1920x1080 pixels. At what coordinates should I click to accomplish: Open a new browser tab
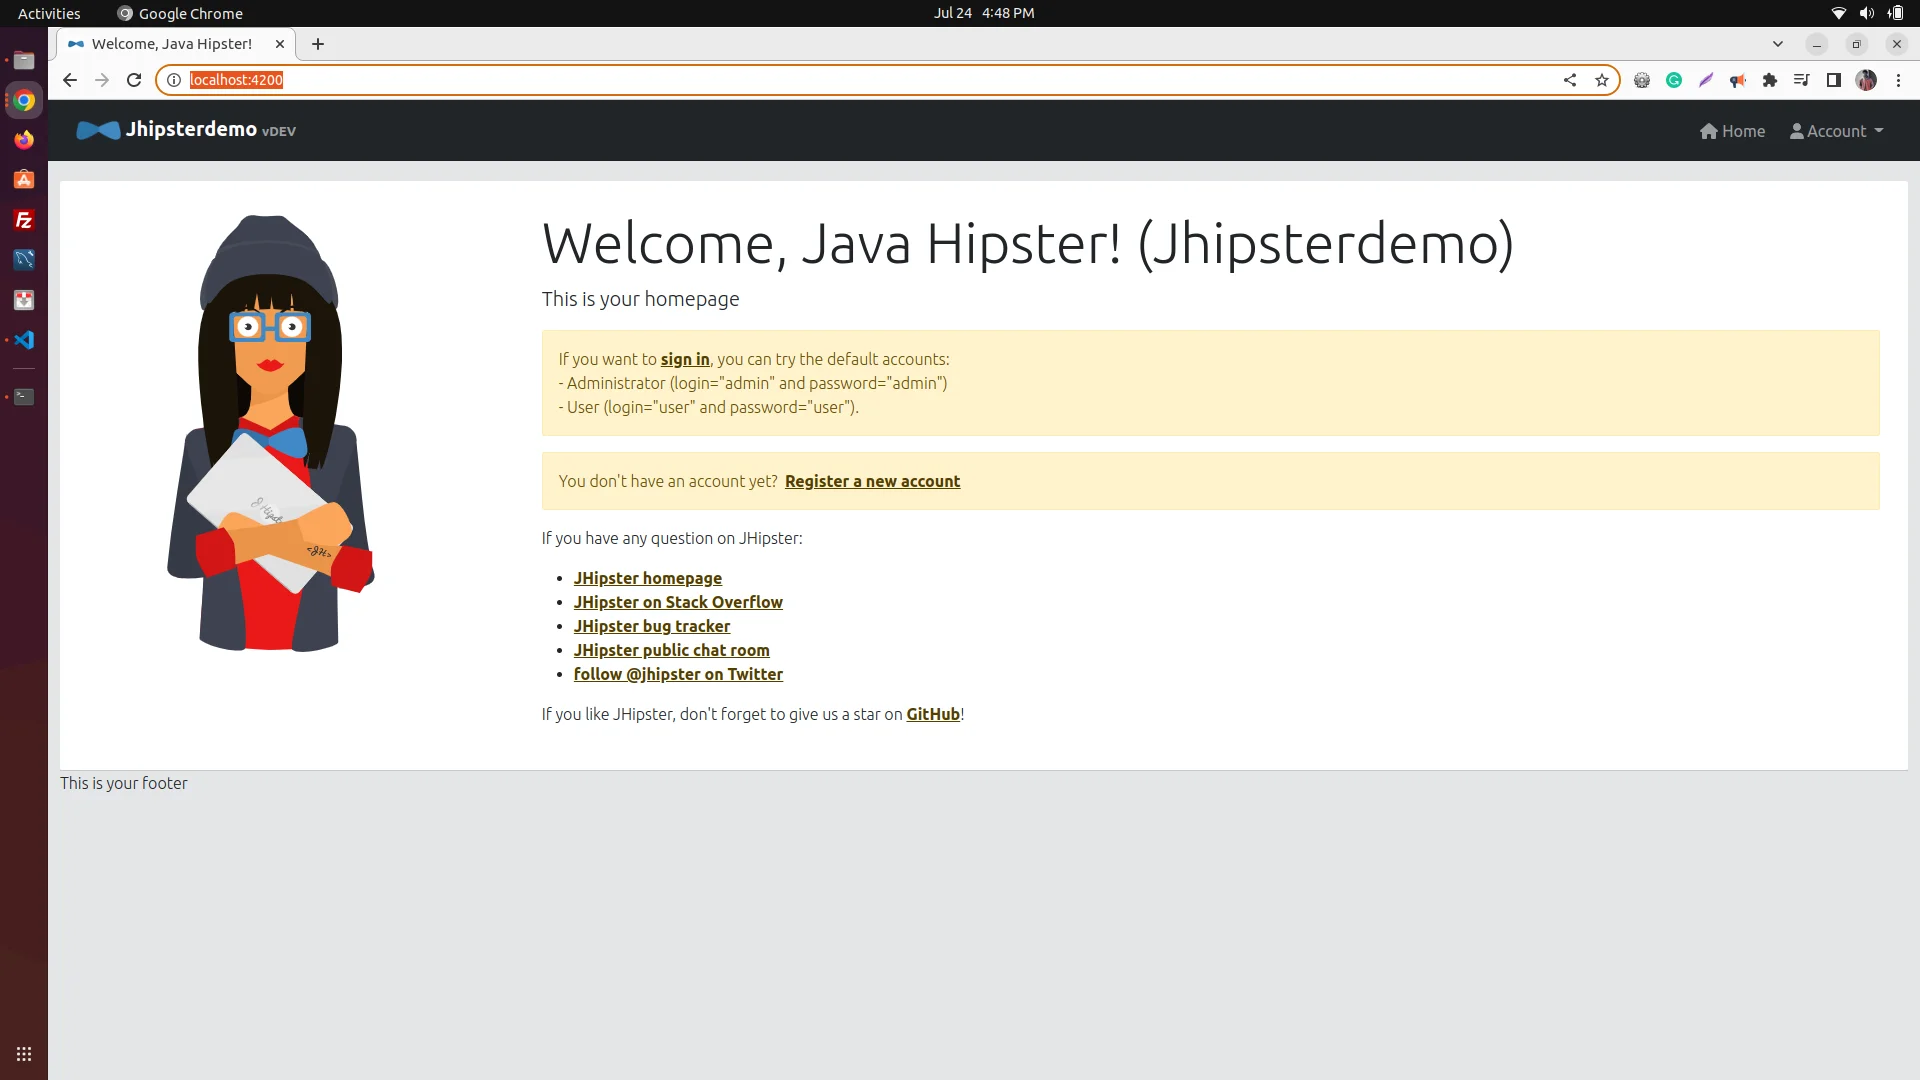[318, 44]
